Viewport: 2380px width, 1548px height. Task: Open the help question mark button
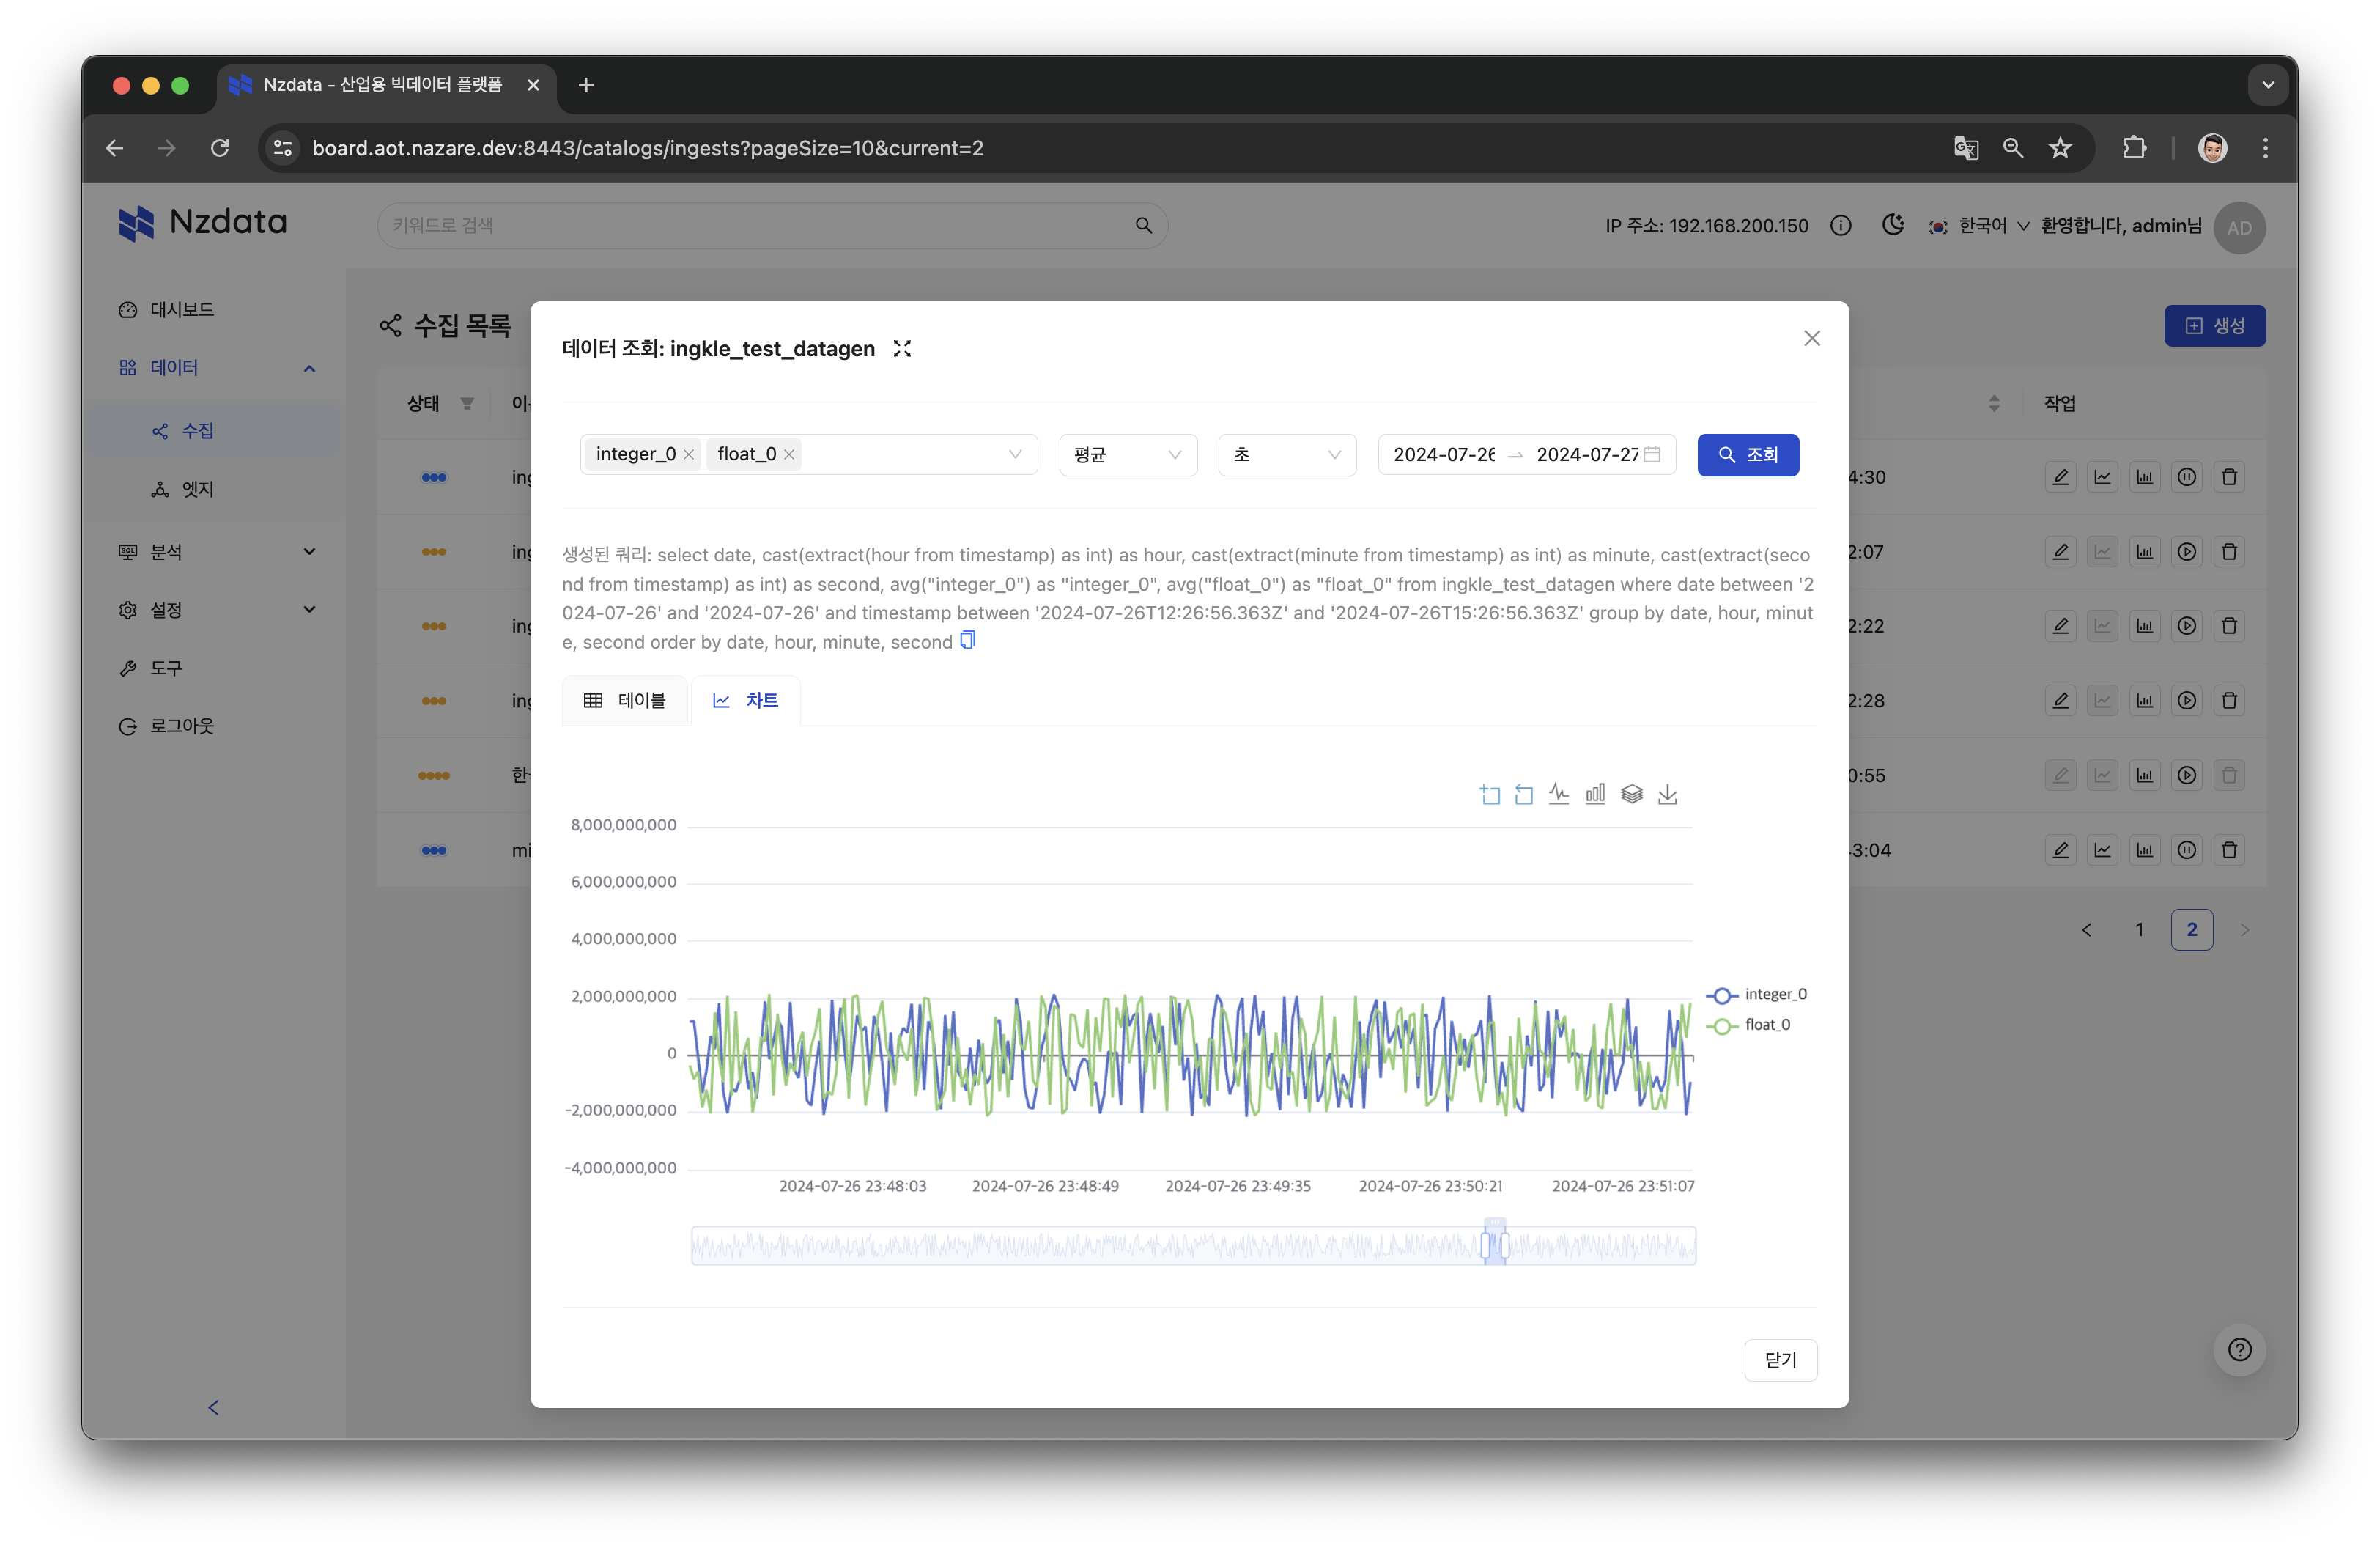click(x=2240, y=1349)
